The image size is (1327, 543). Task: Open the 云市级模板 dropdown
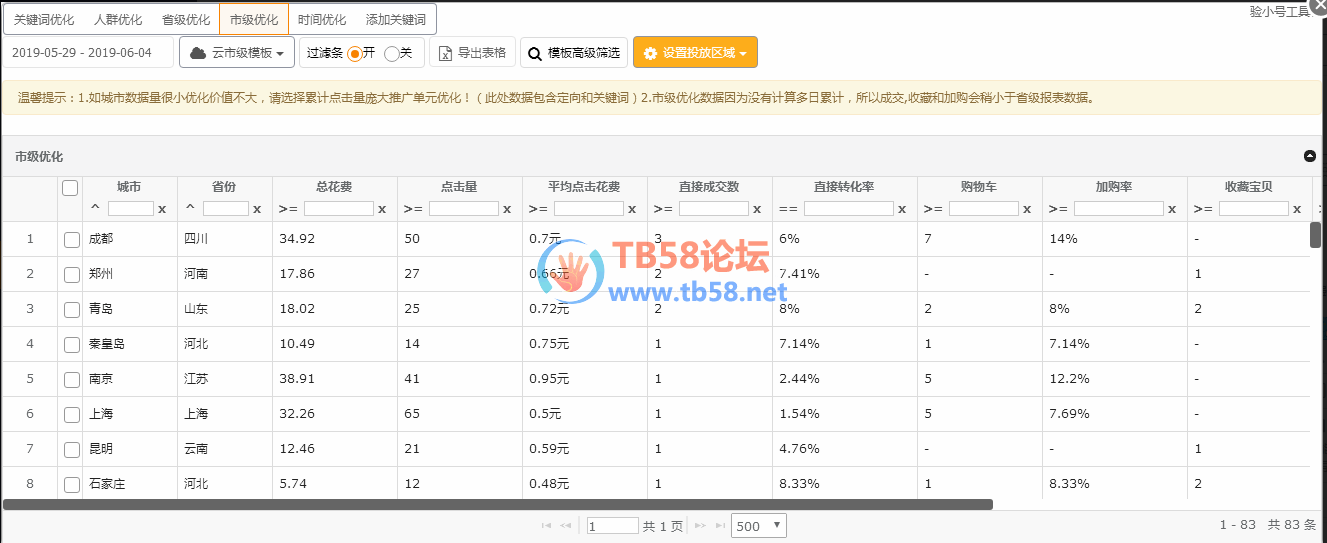pyautogui.click(x=237, y=53)
